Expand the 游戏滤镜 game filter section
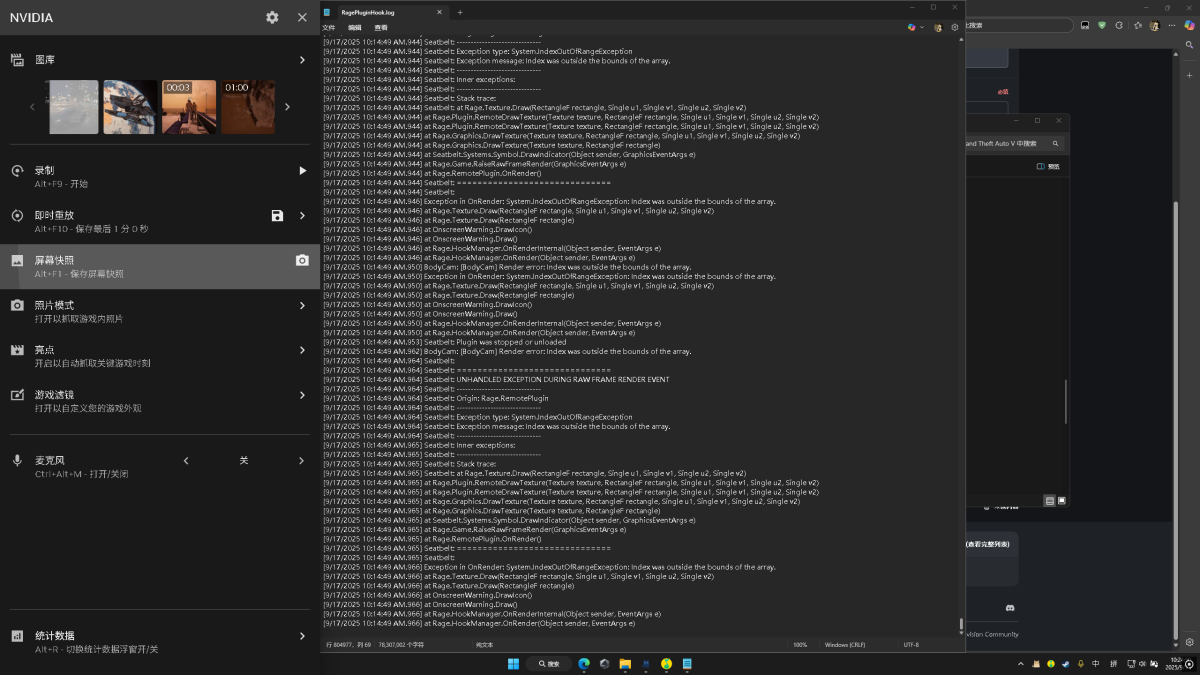Image resolution: width=1200 pixels, height=675 pixels. pos(302,395)
